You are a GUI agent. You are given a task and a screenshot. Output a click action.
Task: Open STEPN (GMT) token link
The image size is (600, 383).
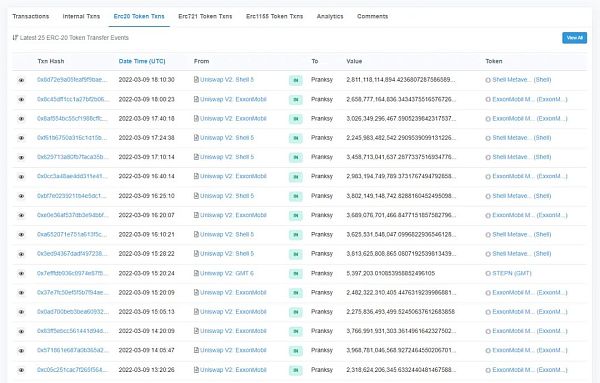(x=512, y=274)
